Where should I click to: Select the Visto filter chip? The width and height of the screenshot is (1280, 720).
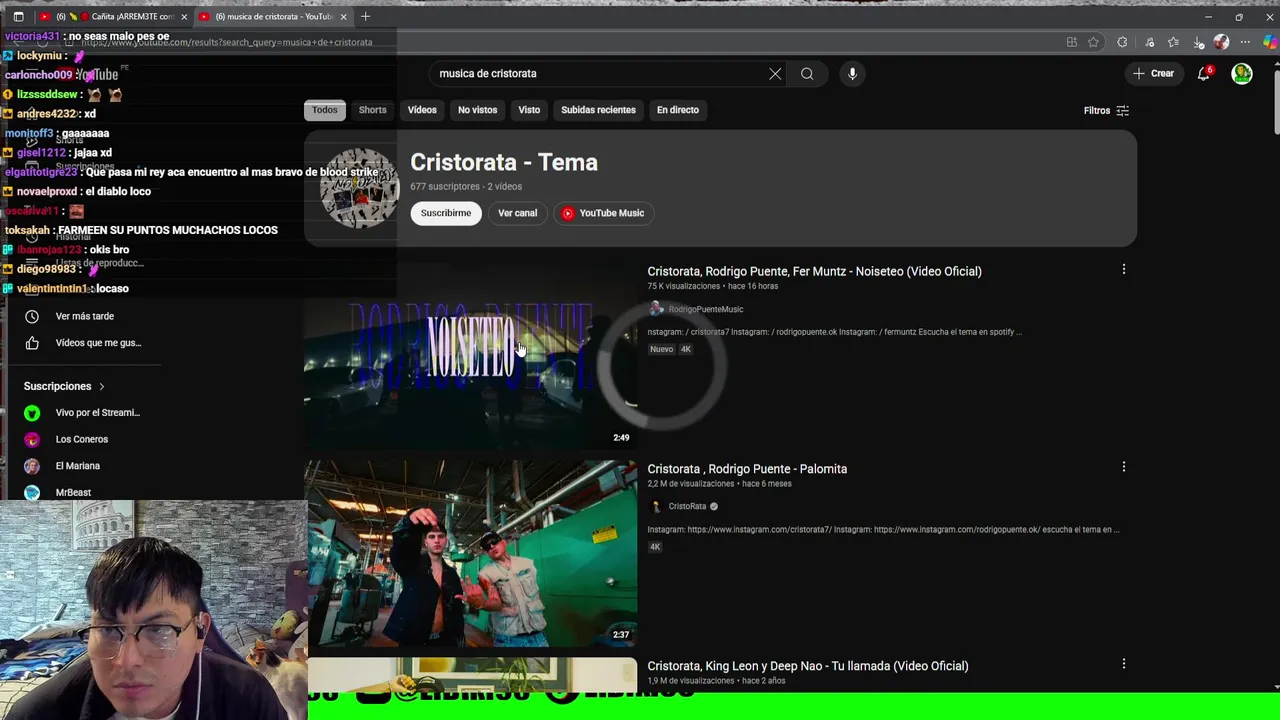(529, 110)
